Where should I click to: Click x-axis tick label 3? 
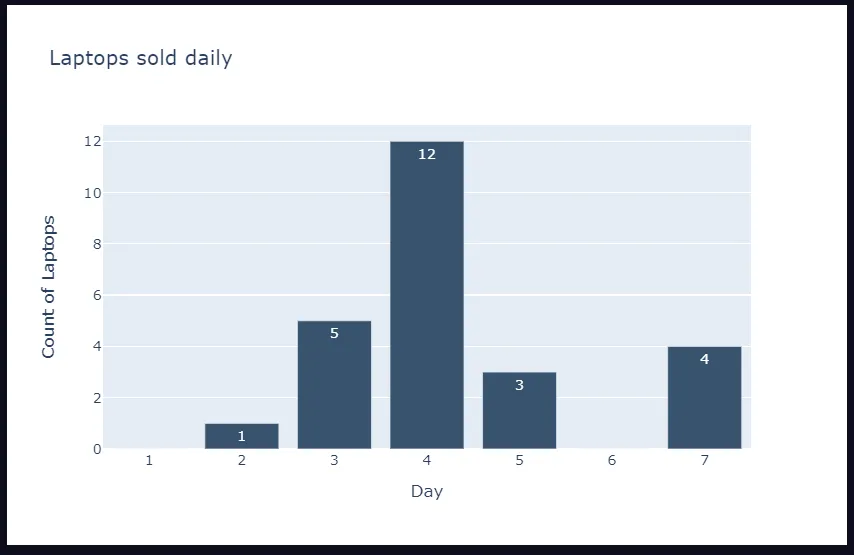pos(334,461)
